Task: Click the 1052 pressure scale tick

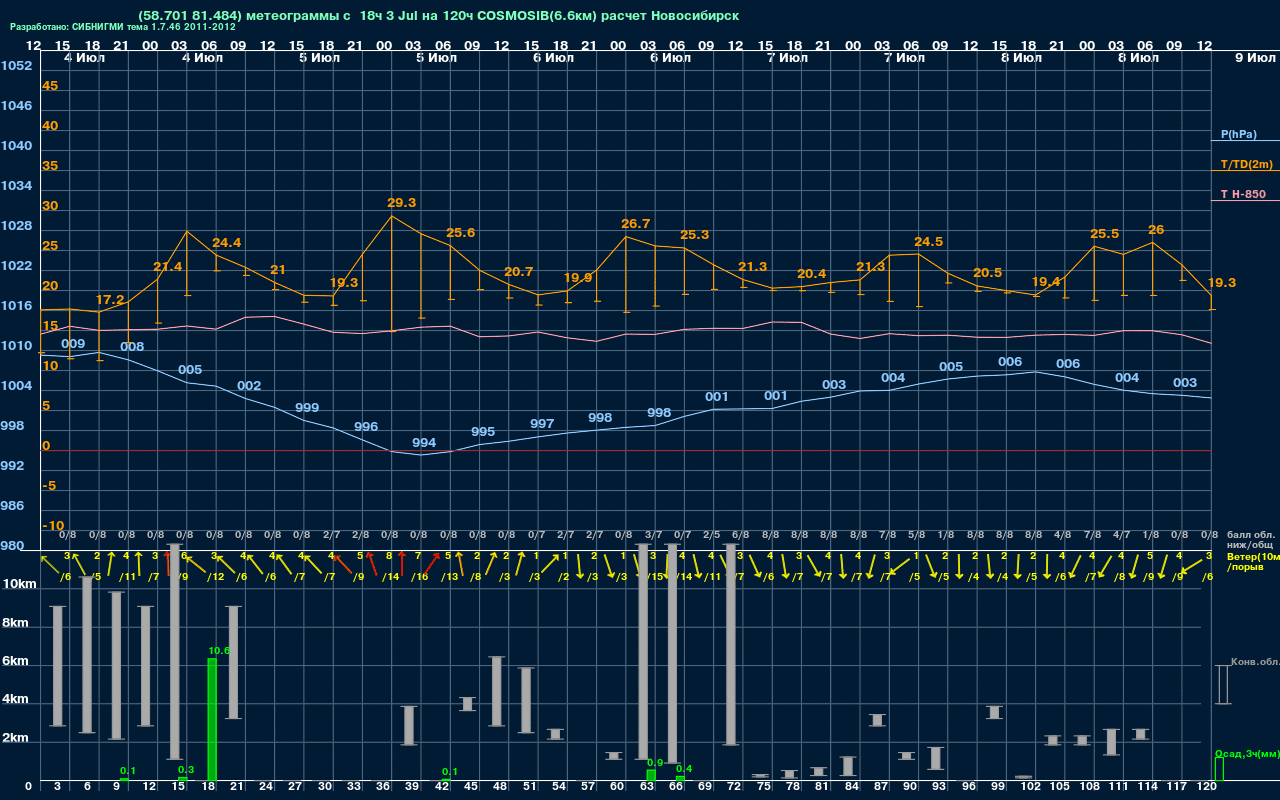Action: click(x=17, y=66)
